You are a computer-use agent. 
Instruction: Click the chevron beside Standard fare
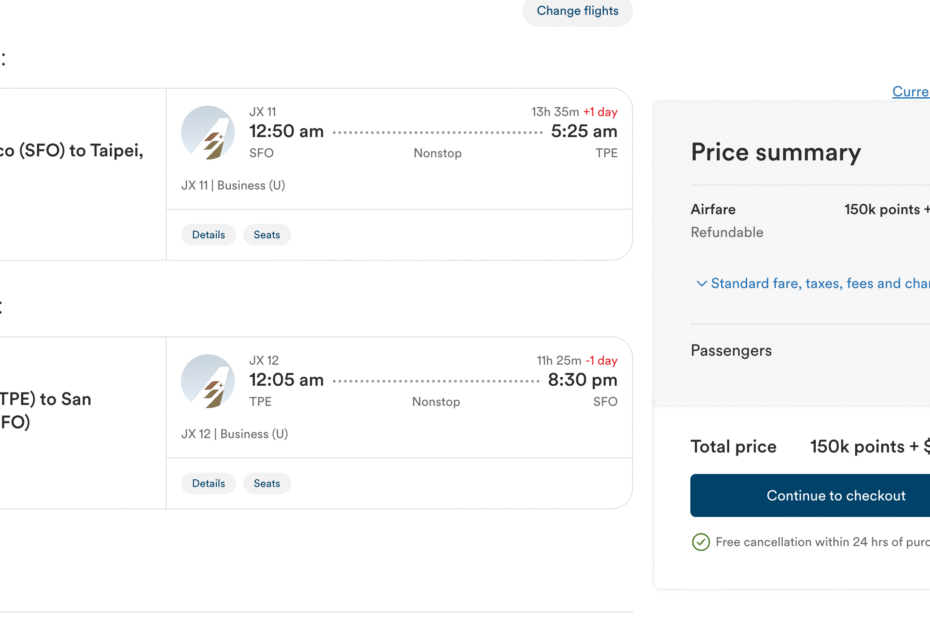(x=701, y=284)
